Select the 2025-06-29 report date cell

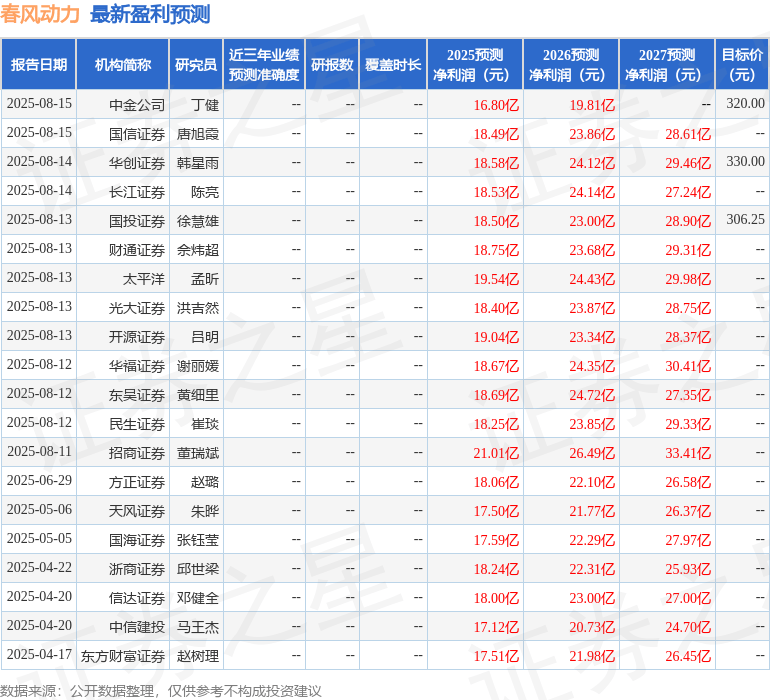click(39, 482)
